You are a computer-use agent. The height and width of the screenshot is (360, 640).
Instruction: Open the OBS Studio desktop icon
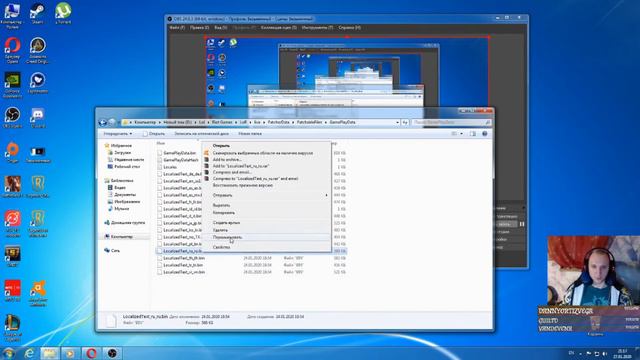[x=12, y=117]
